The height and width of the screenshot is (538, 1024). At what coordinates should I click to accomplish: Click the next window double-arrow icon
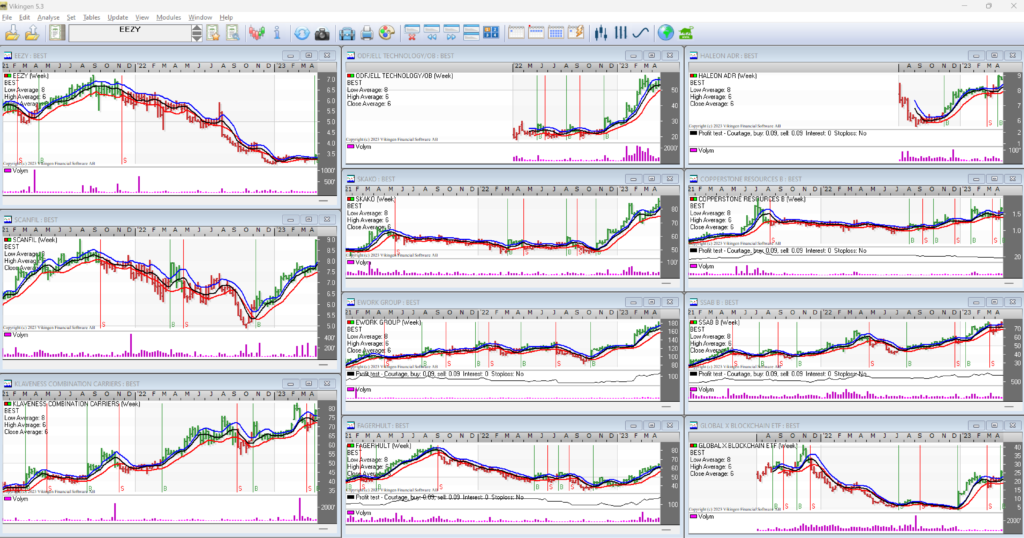[451, 33]
